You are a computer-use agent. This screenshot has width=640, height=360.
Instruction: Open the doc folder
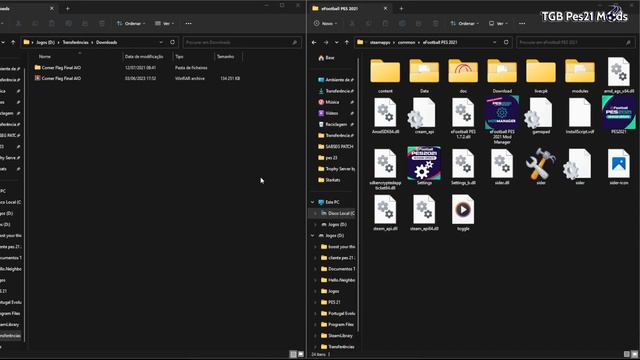pos(463,72)
